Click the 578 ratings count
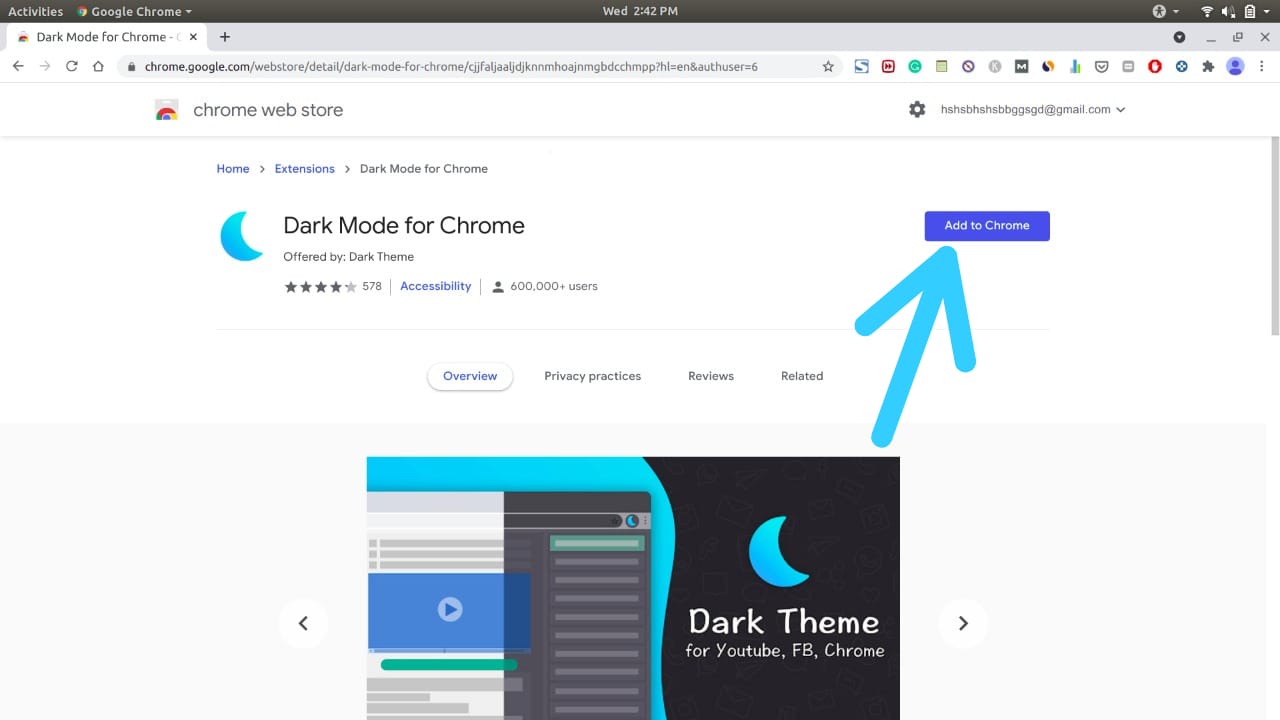Viewport: 1280px width, 720px height. pos(372,286)
